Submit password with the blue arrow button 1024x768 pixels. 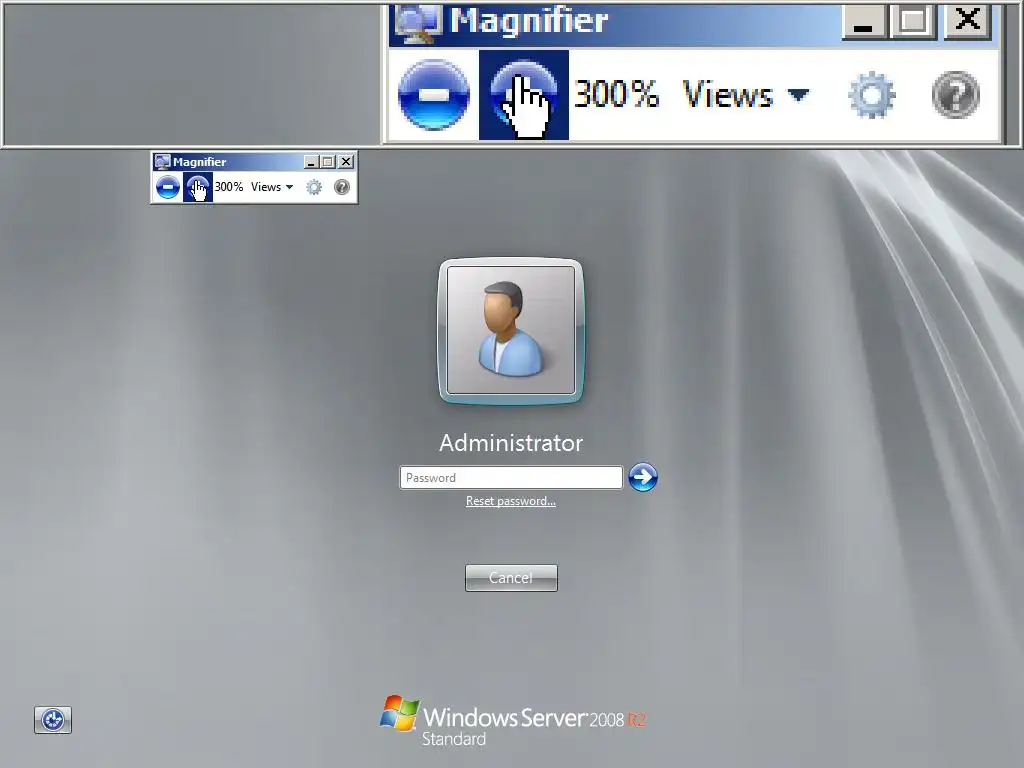pyautogui.click(x=643, y=477)
